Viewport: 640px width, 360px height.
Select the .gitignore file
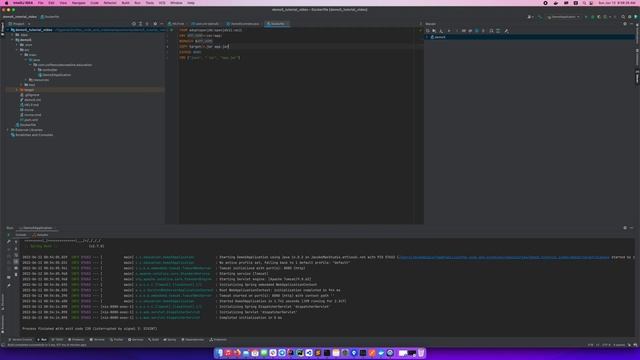pyautogui.click(x=30, y=95)
